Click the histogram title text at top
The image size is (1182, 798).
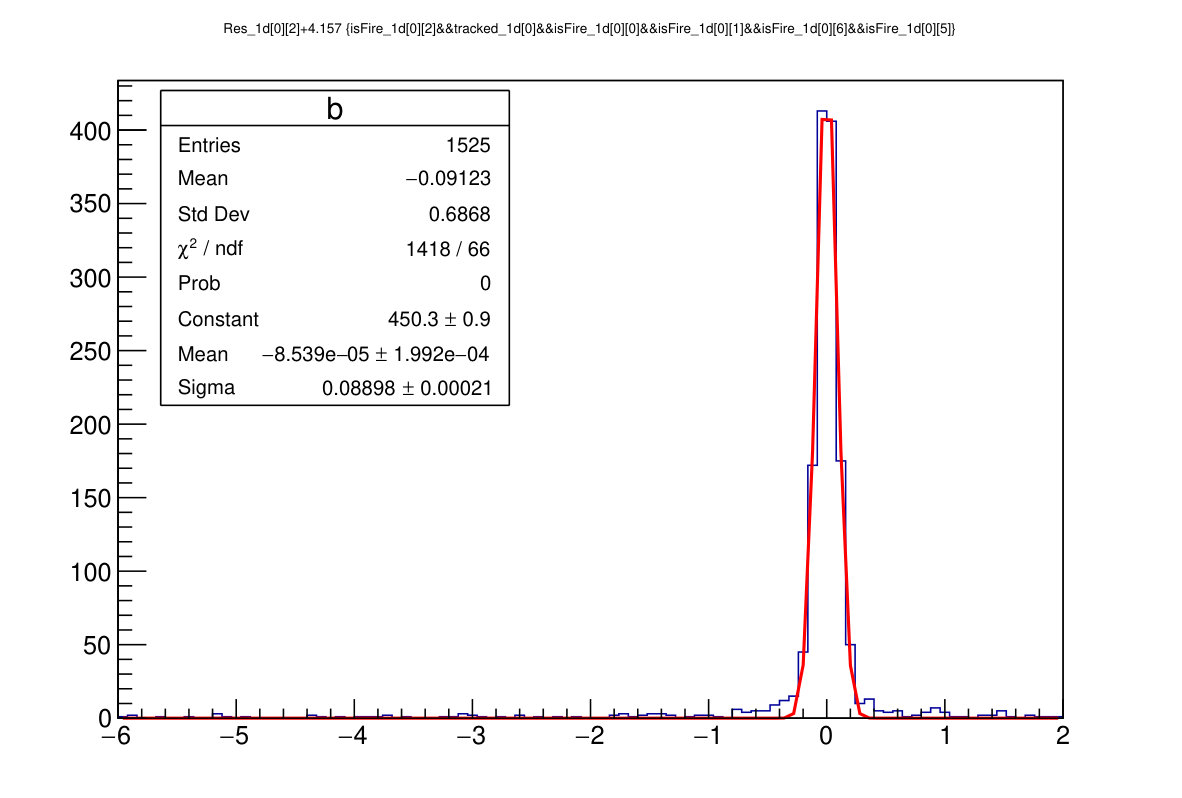point(589,29)
